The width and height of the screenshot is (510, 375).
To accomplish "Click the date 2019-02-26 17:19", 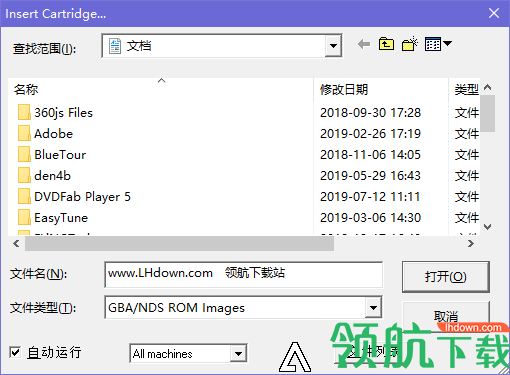I will 370,134.
